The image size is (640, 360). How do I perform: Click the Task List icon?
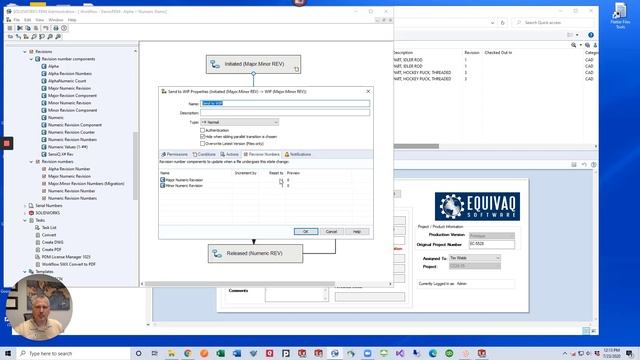(38, 228)
